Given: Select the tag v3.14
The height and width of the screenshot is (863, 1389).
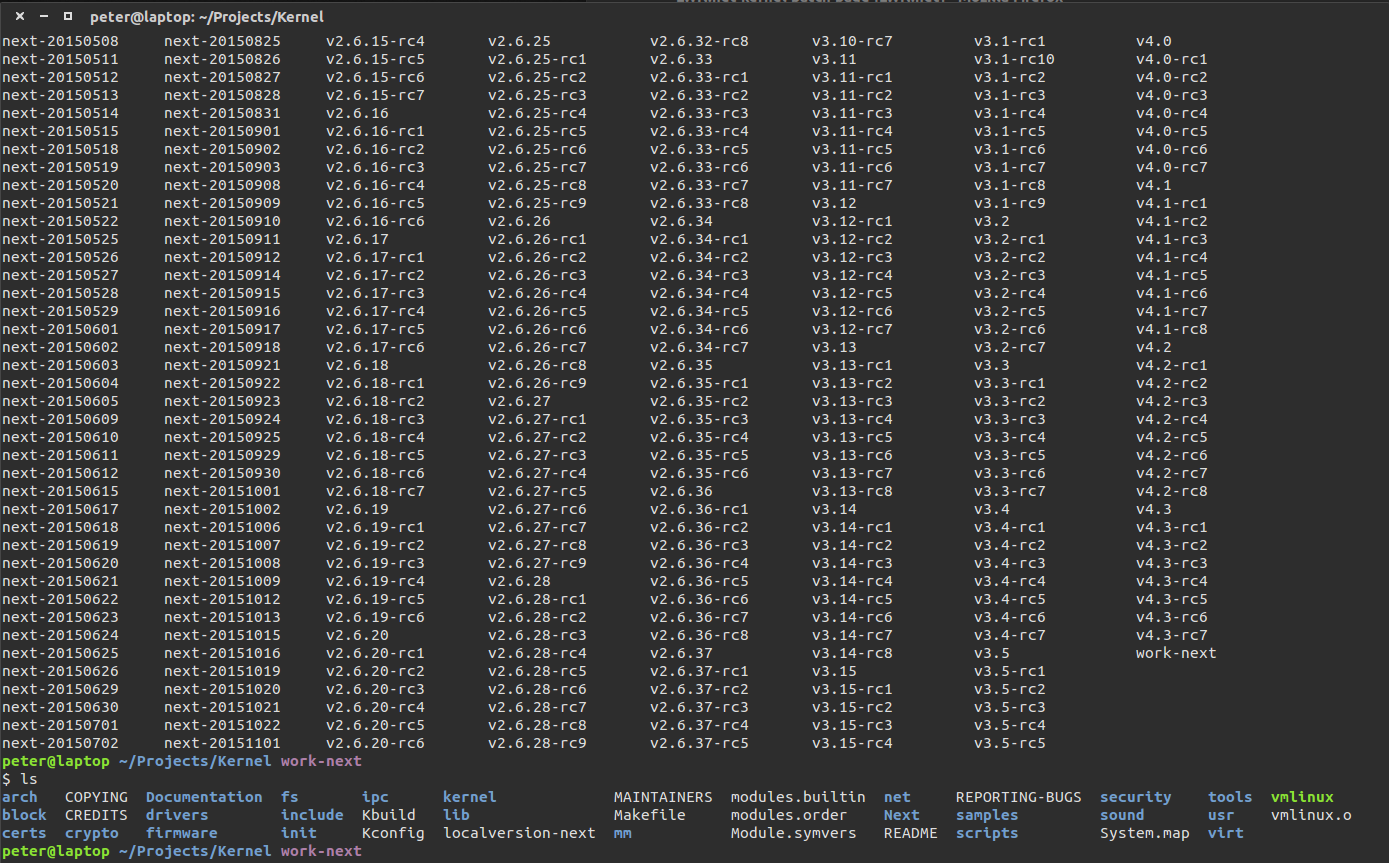Looking at the screenshot, I should pos(834,509).
